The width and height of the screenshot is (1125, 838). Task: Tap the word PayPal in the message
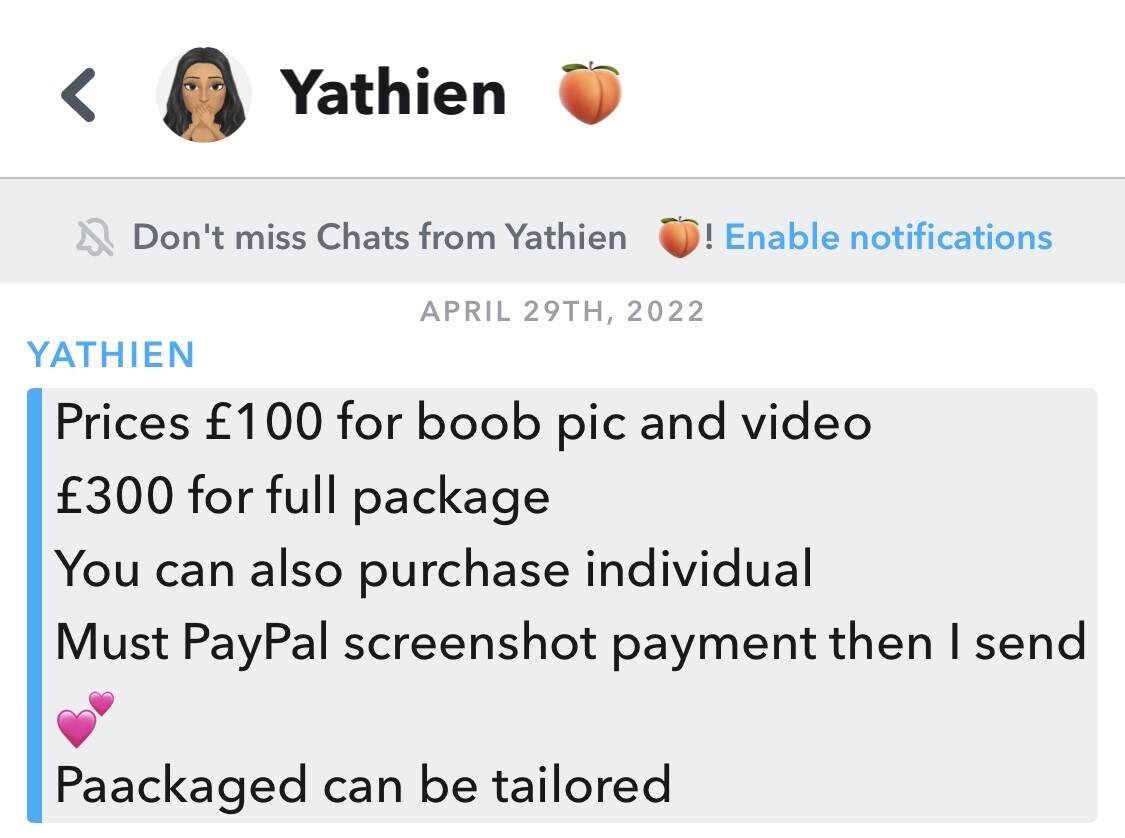pyautogui.click(x=255, y=643)
